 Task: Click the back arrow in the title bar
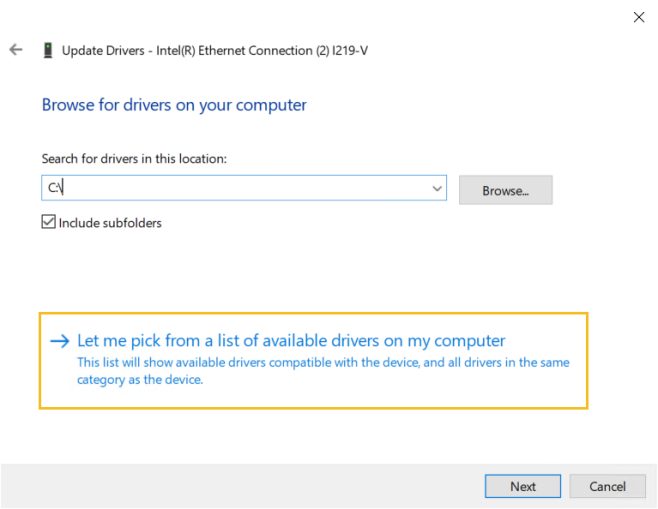tap(16, 50)
